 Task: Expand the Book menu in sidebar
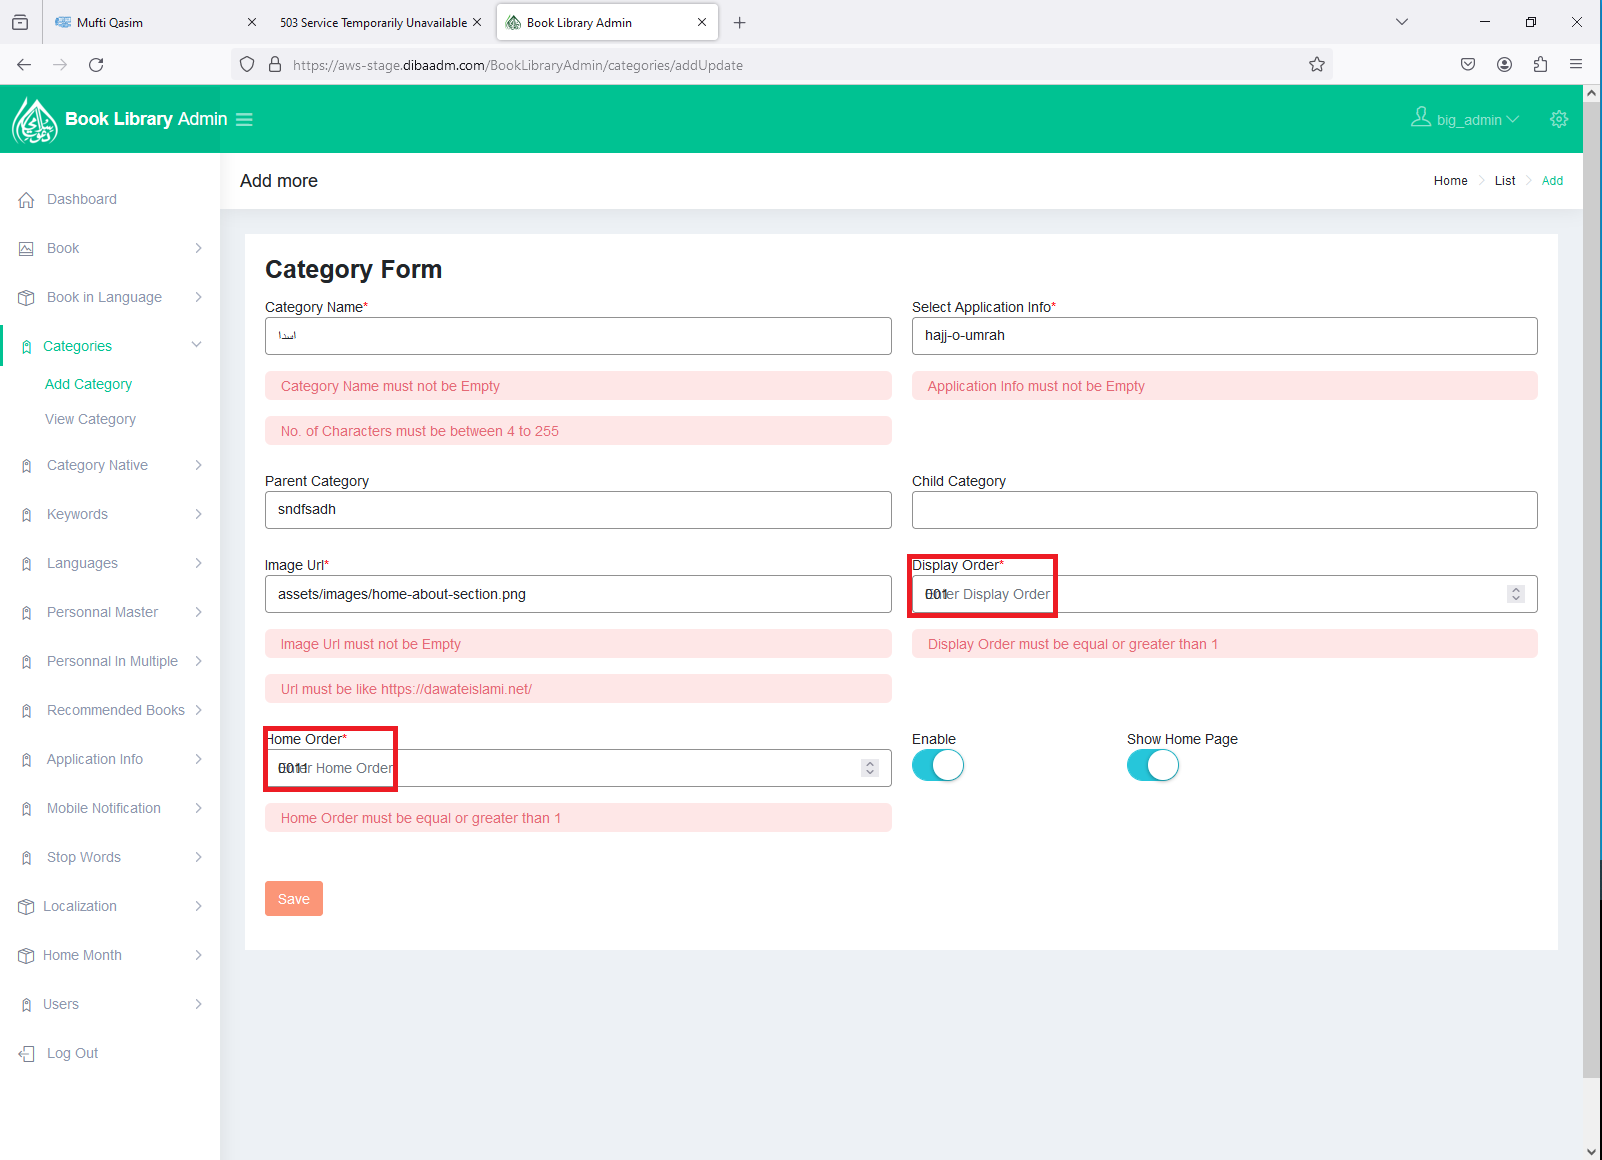pyautogui.click(x=198, y=248)
